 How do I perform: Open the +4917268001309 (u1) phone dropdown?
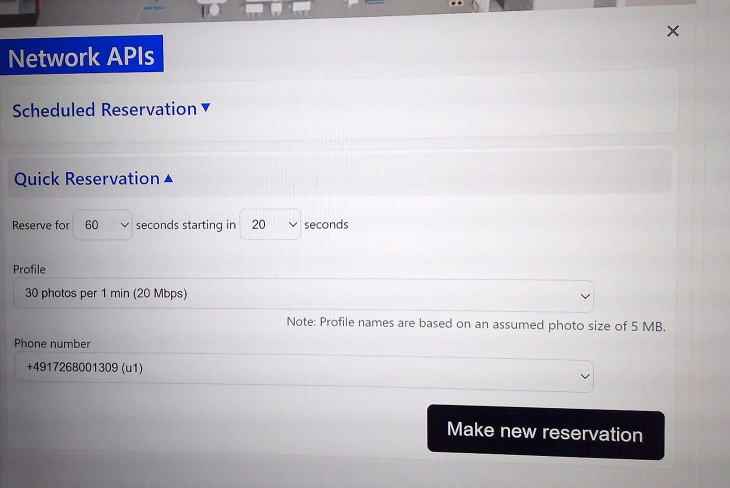click(302, 370)
